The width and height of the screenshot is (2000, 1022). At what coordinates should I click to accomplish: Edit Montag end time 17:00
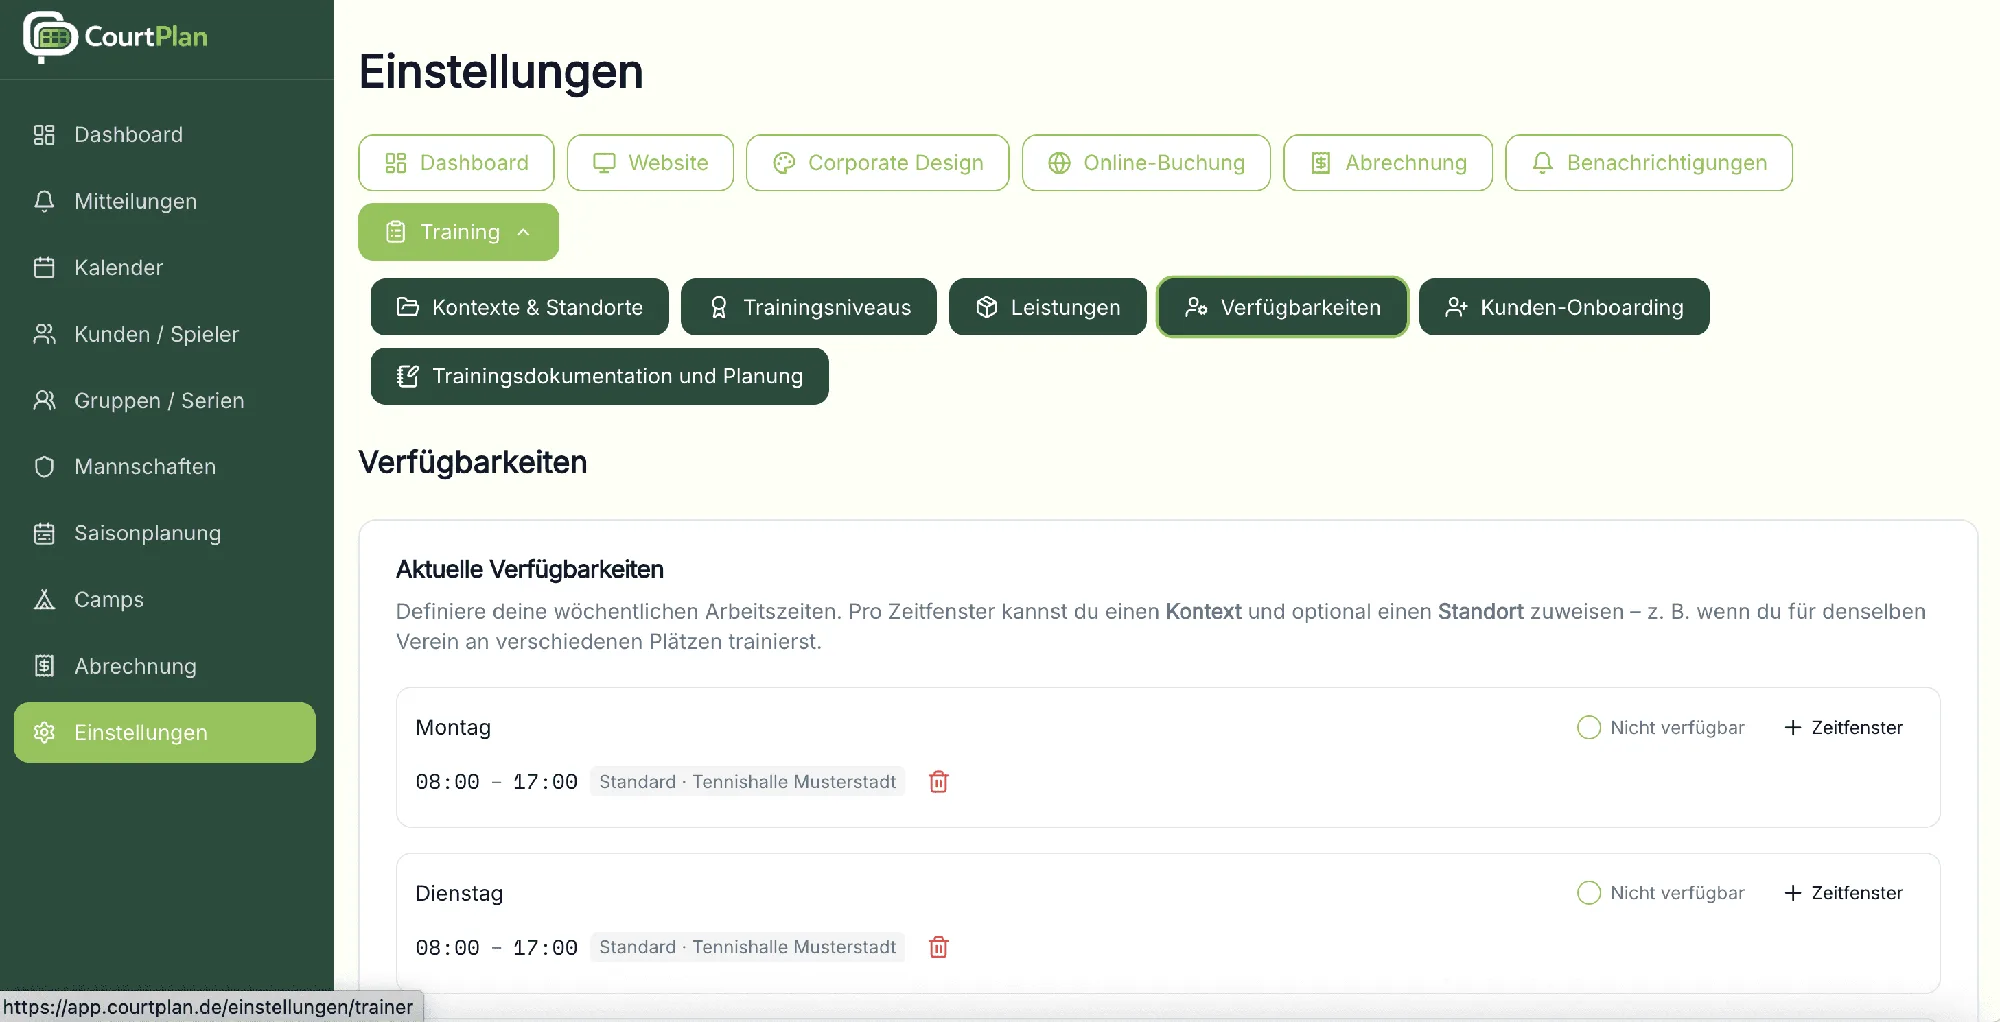pyautogui.click(x=545, y=782)
